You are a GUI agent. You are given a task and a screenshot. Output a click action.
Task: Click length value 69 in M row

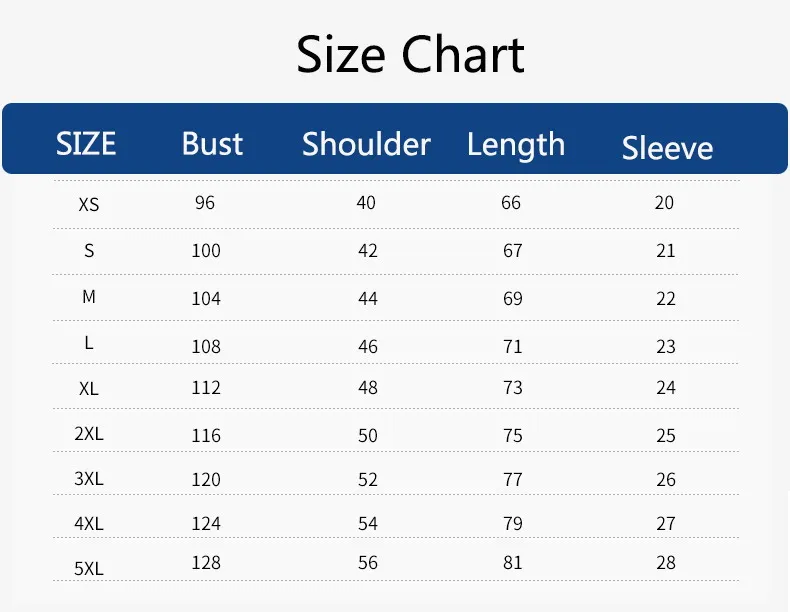point(512,298)
